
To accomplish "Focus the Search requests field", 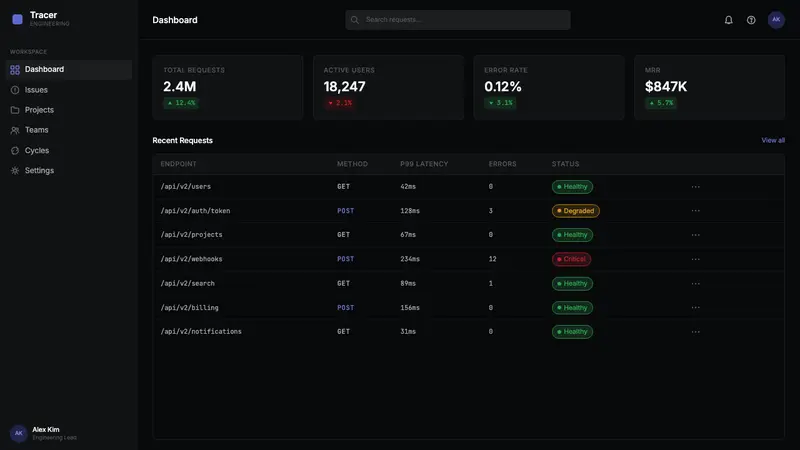I will 458,20.
